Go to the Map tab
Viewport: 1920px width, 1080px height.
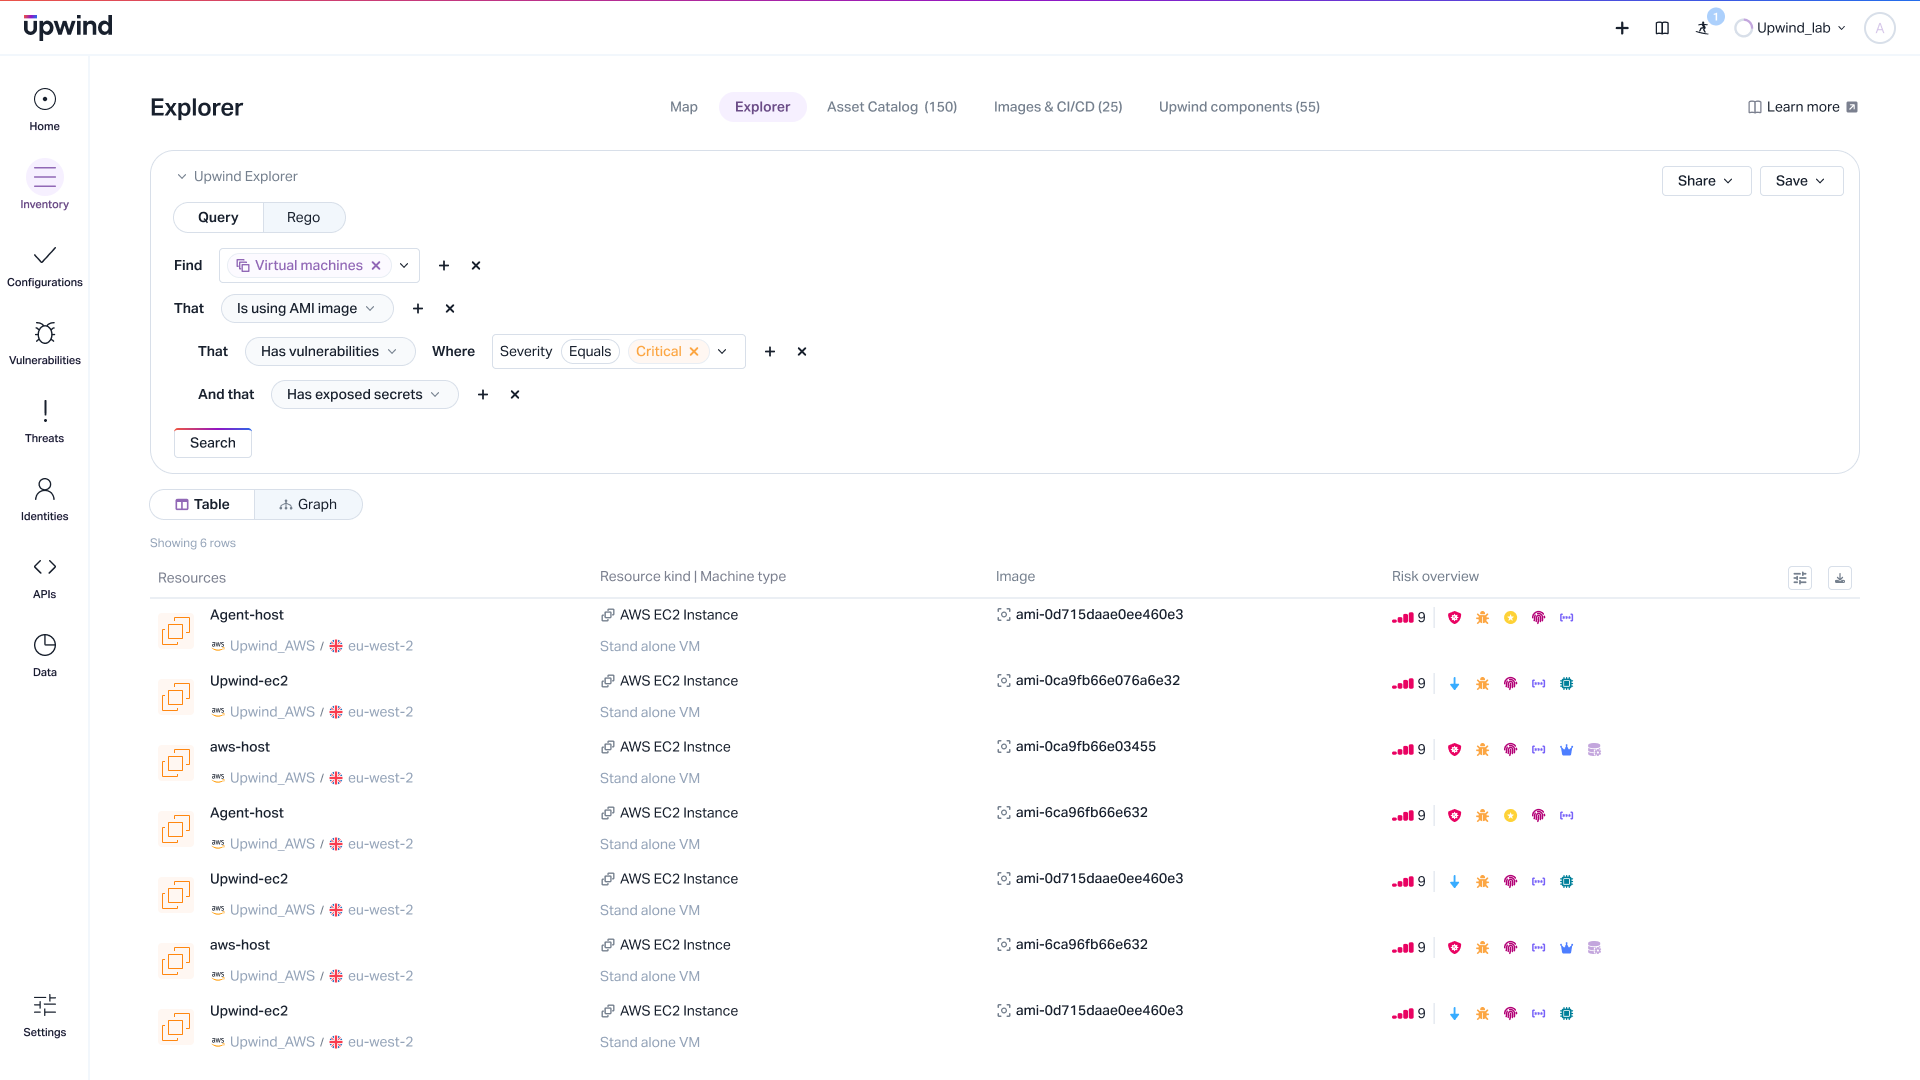click(x=684, y=107)
